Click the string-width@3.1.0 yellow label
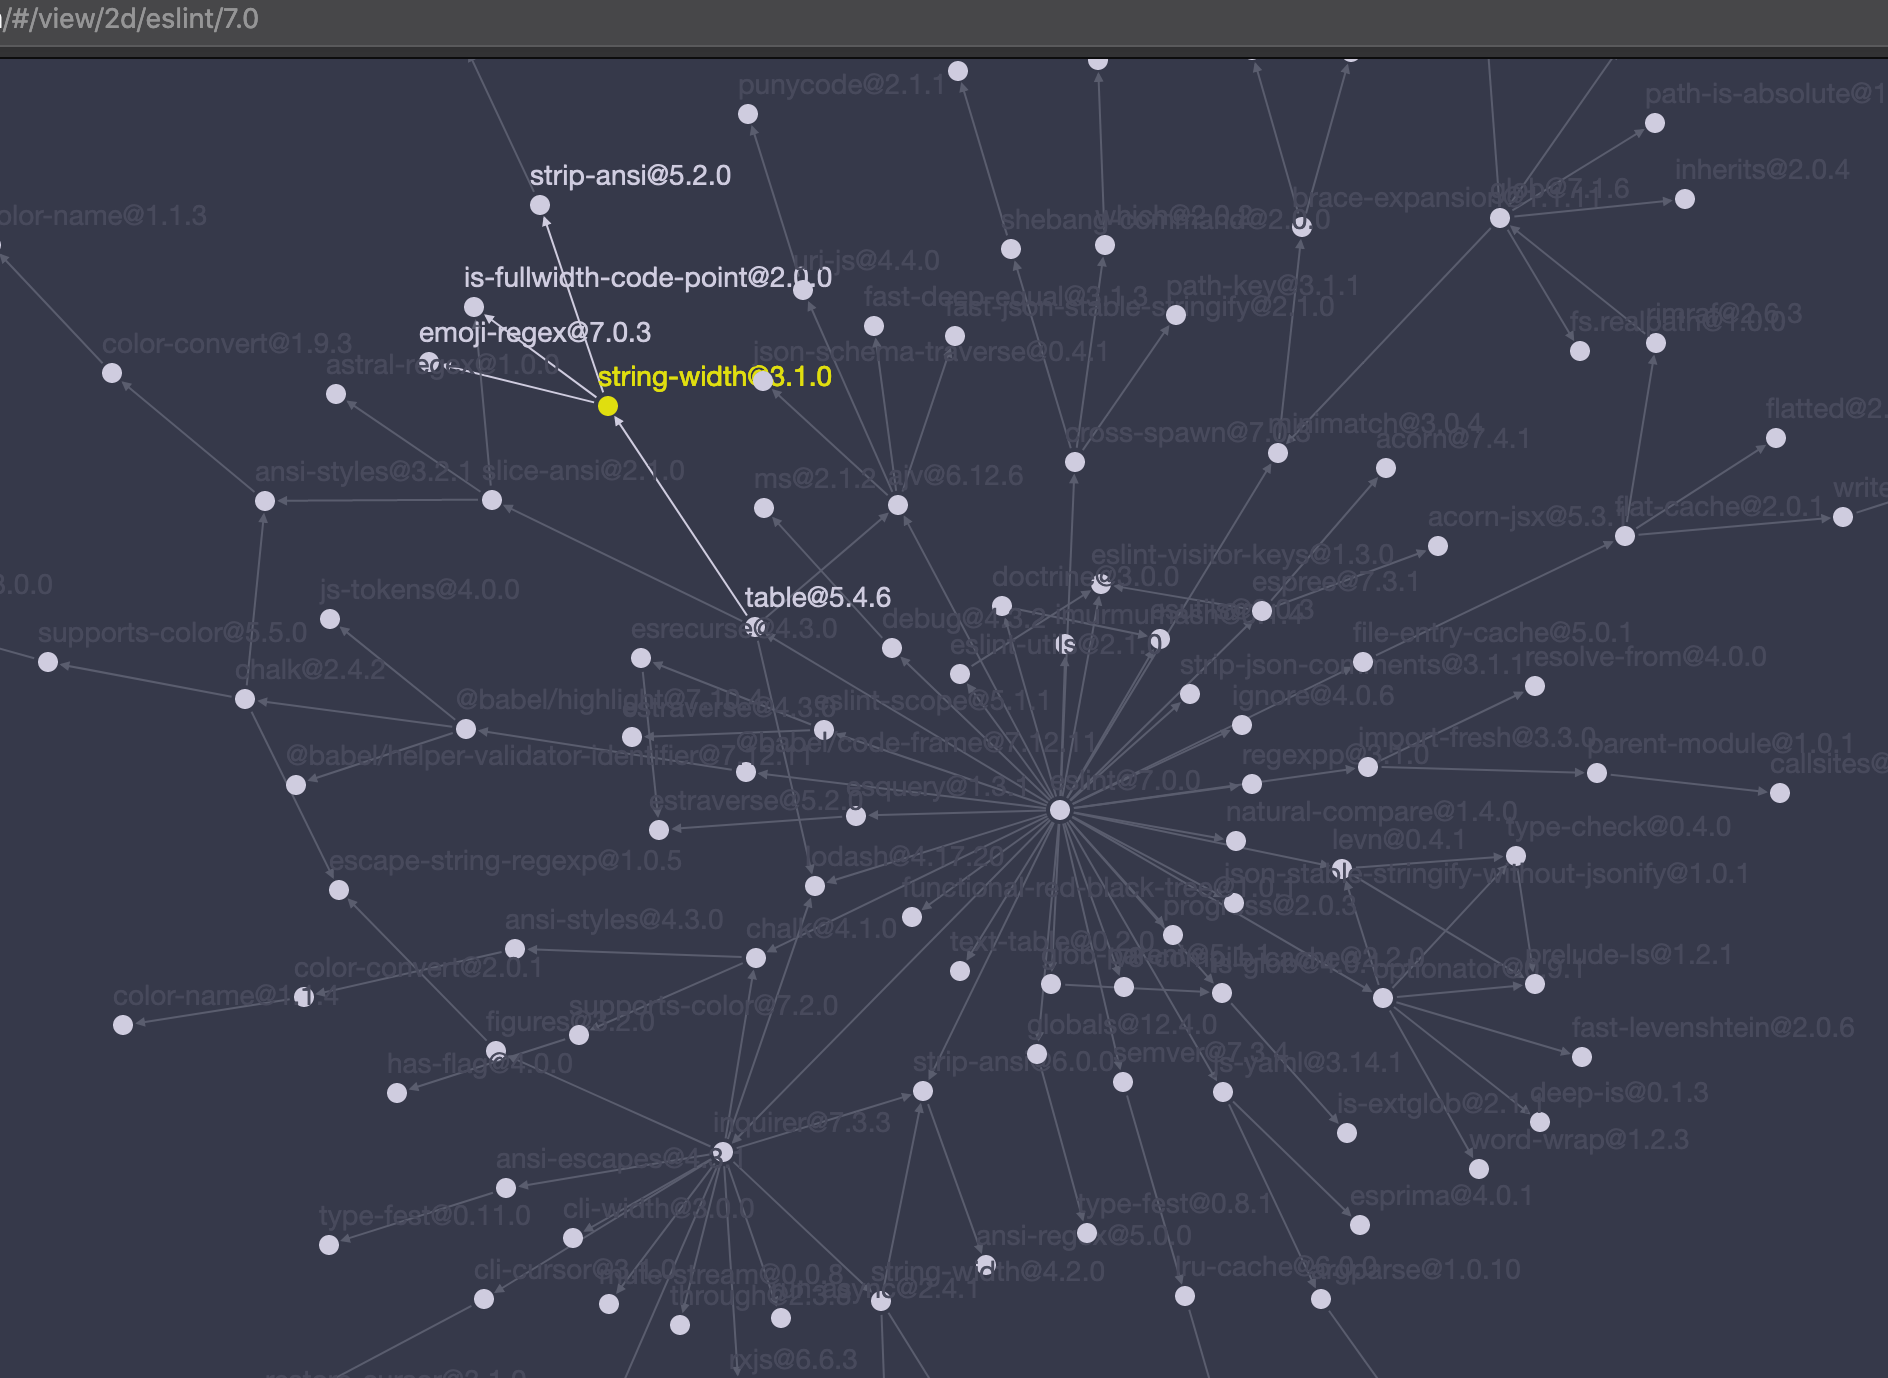 [714, 379]
